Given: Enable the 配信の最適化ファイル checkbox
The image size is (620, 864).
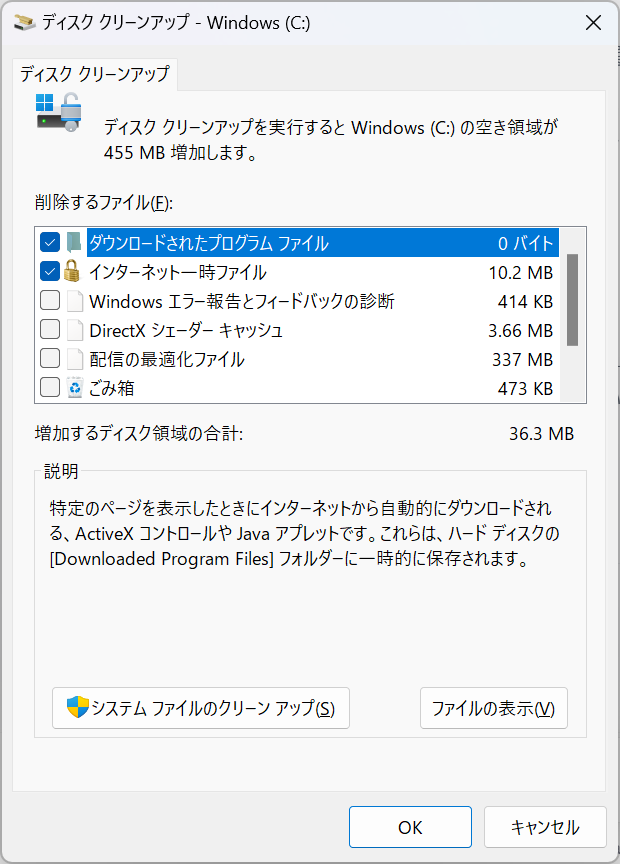Looking at the screenshot, I should click(50, 359).
